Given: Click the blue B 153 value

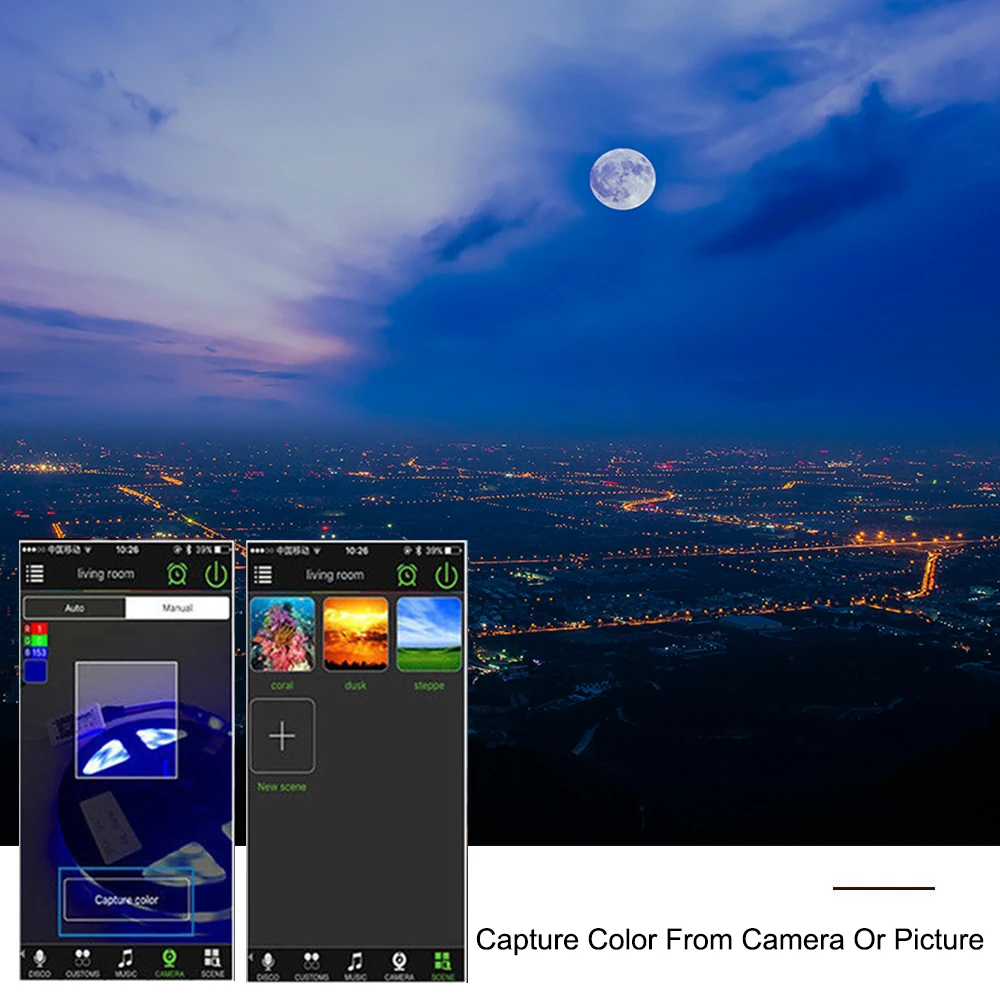Looking at the screenshot, I should pyautogui.click(x=36, y=652).
